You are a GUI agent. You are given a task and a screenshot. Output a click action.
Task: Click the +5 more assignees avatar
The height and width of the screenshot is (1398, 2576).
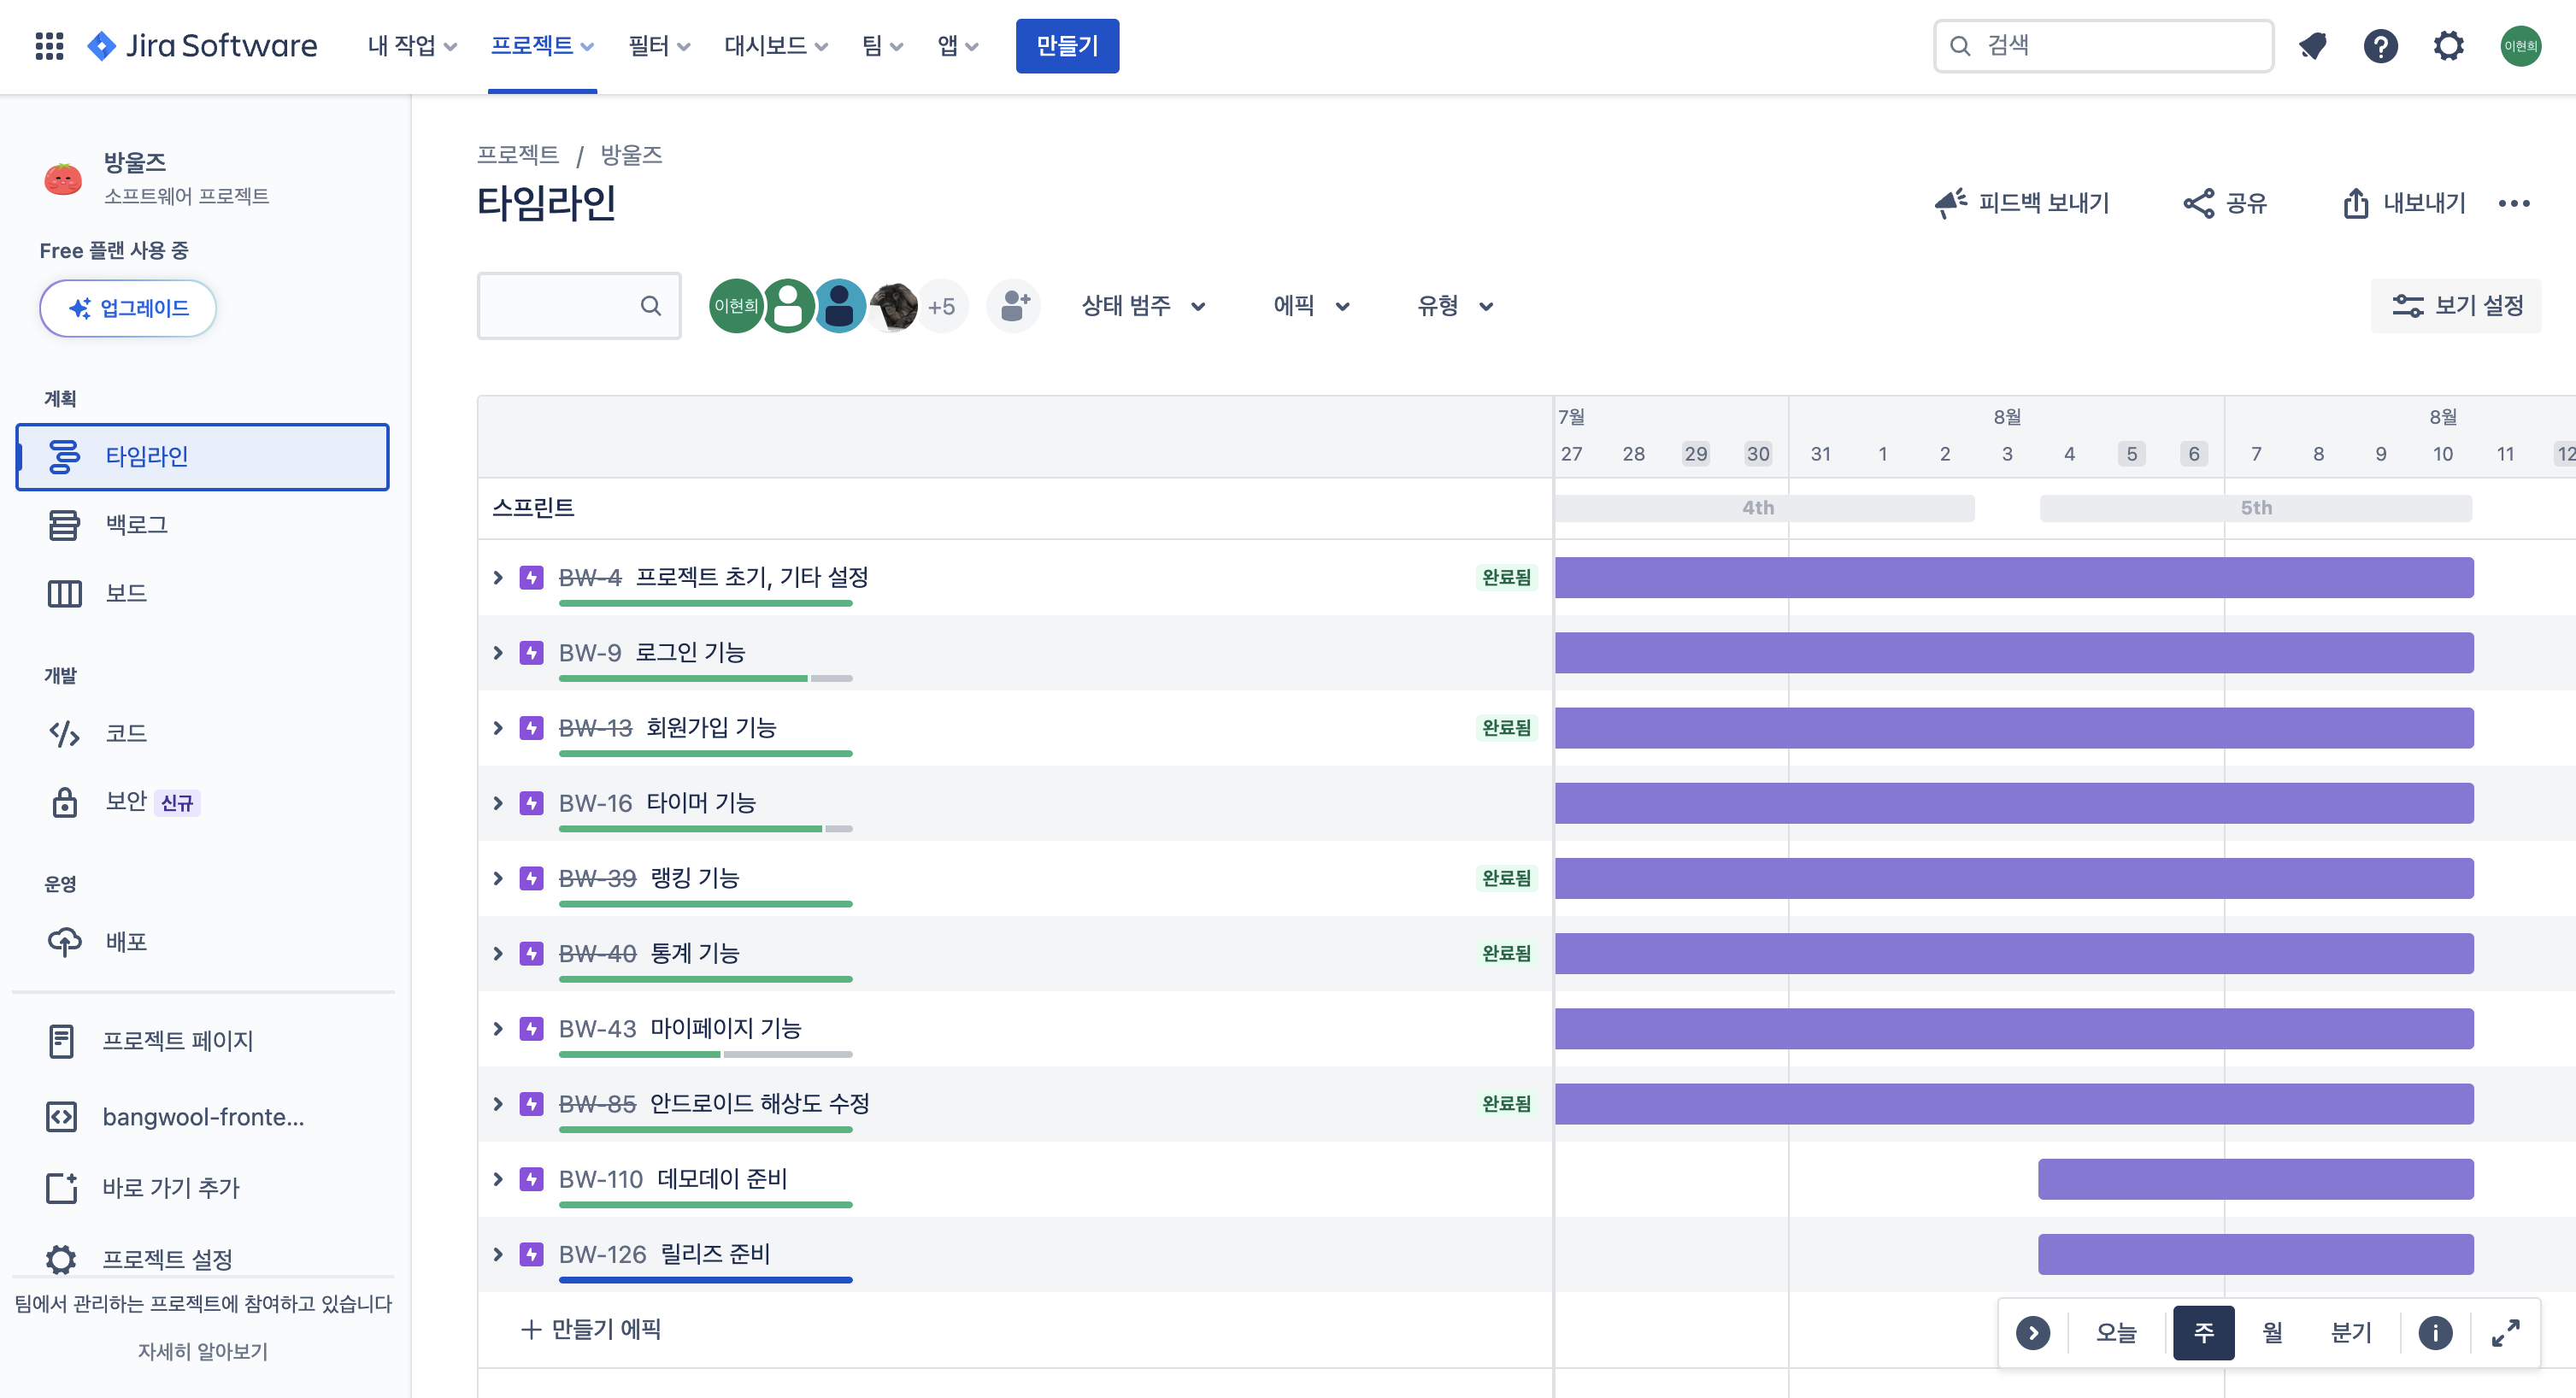tap(942, 306)
